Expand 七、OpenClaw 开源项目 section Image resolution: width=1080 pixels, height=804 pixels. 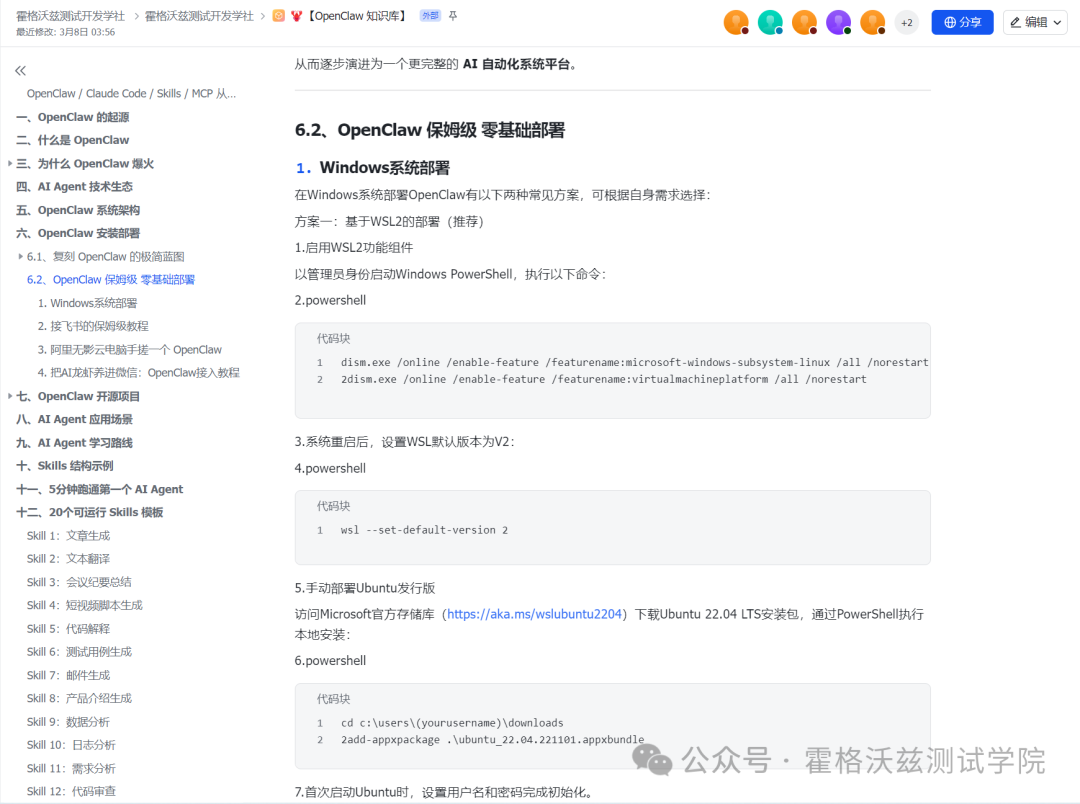coord(10,396)
